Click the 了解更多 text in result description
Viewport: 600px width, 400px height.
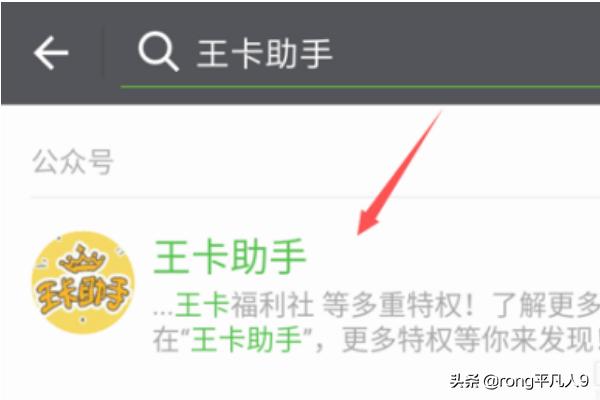(547, 305)
